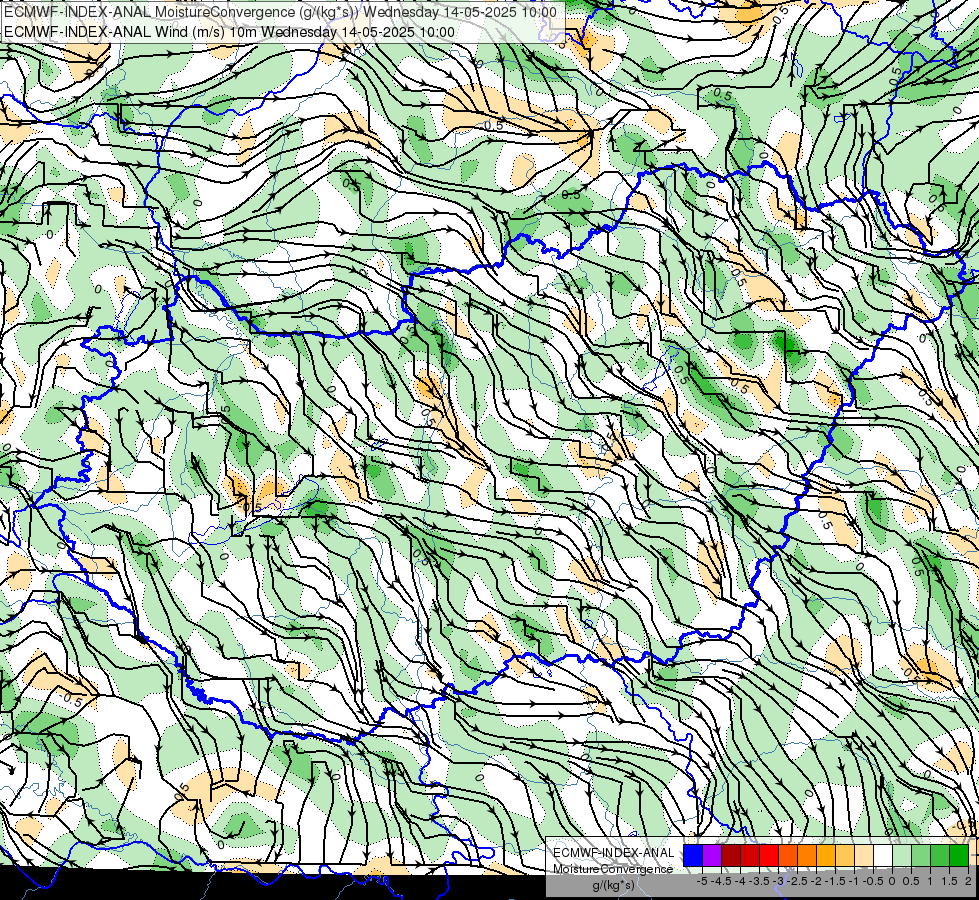
Task: Pick legend swatch between -2 and -1.5
Action: click(x=826, y=855)
